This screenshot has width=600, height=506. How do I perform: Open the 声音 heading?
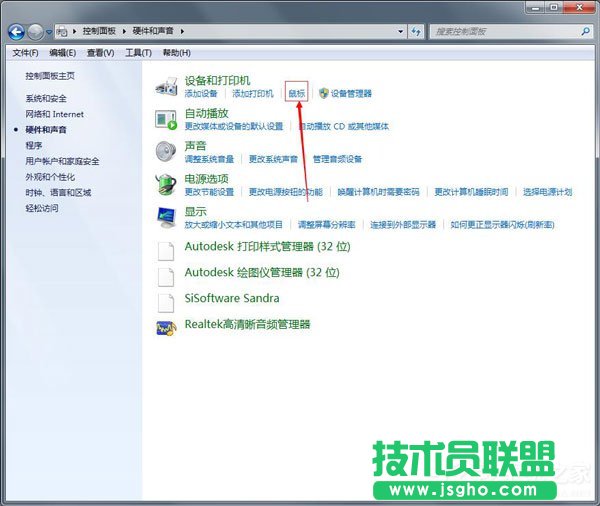(x=195, y=146)
